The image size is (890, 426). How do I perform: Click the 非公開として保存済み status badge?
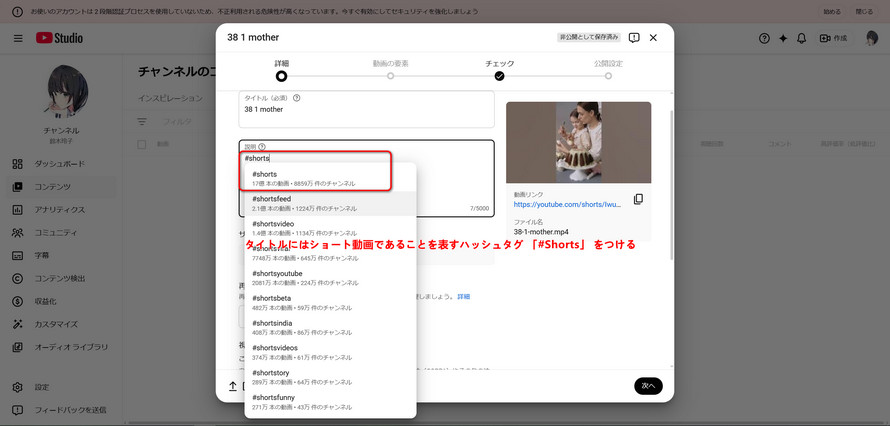[x=589, y=37]
